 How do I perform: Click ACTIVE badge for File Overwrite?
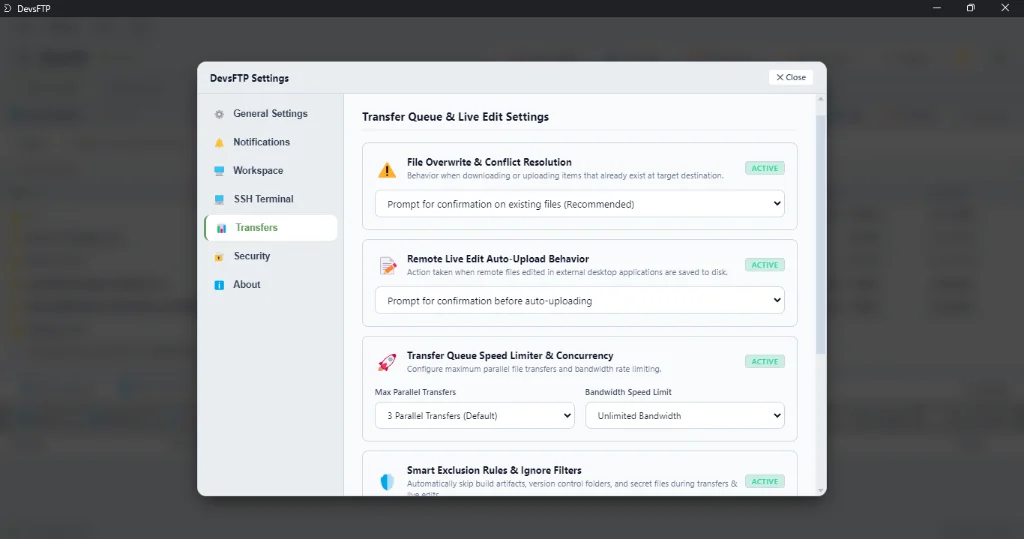pos(765,168)
